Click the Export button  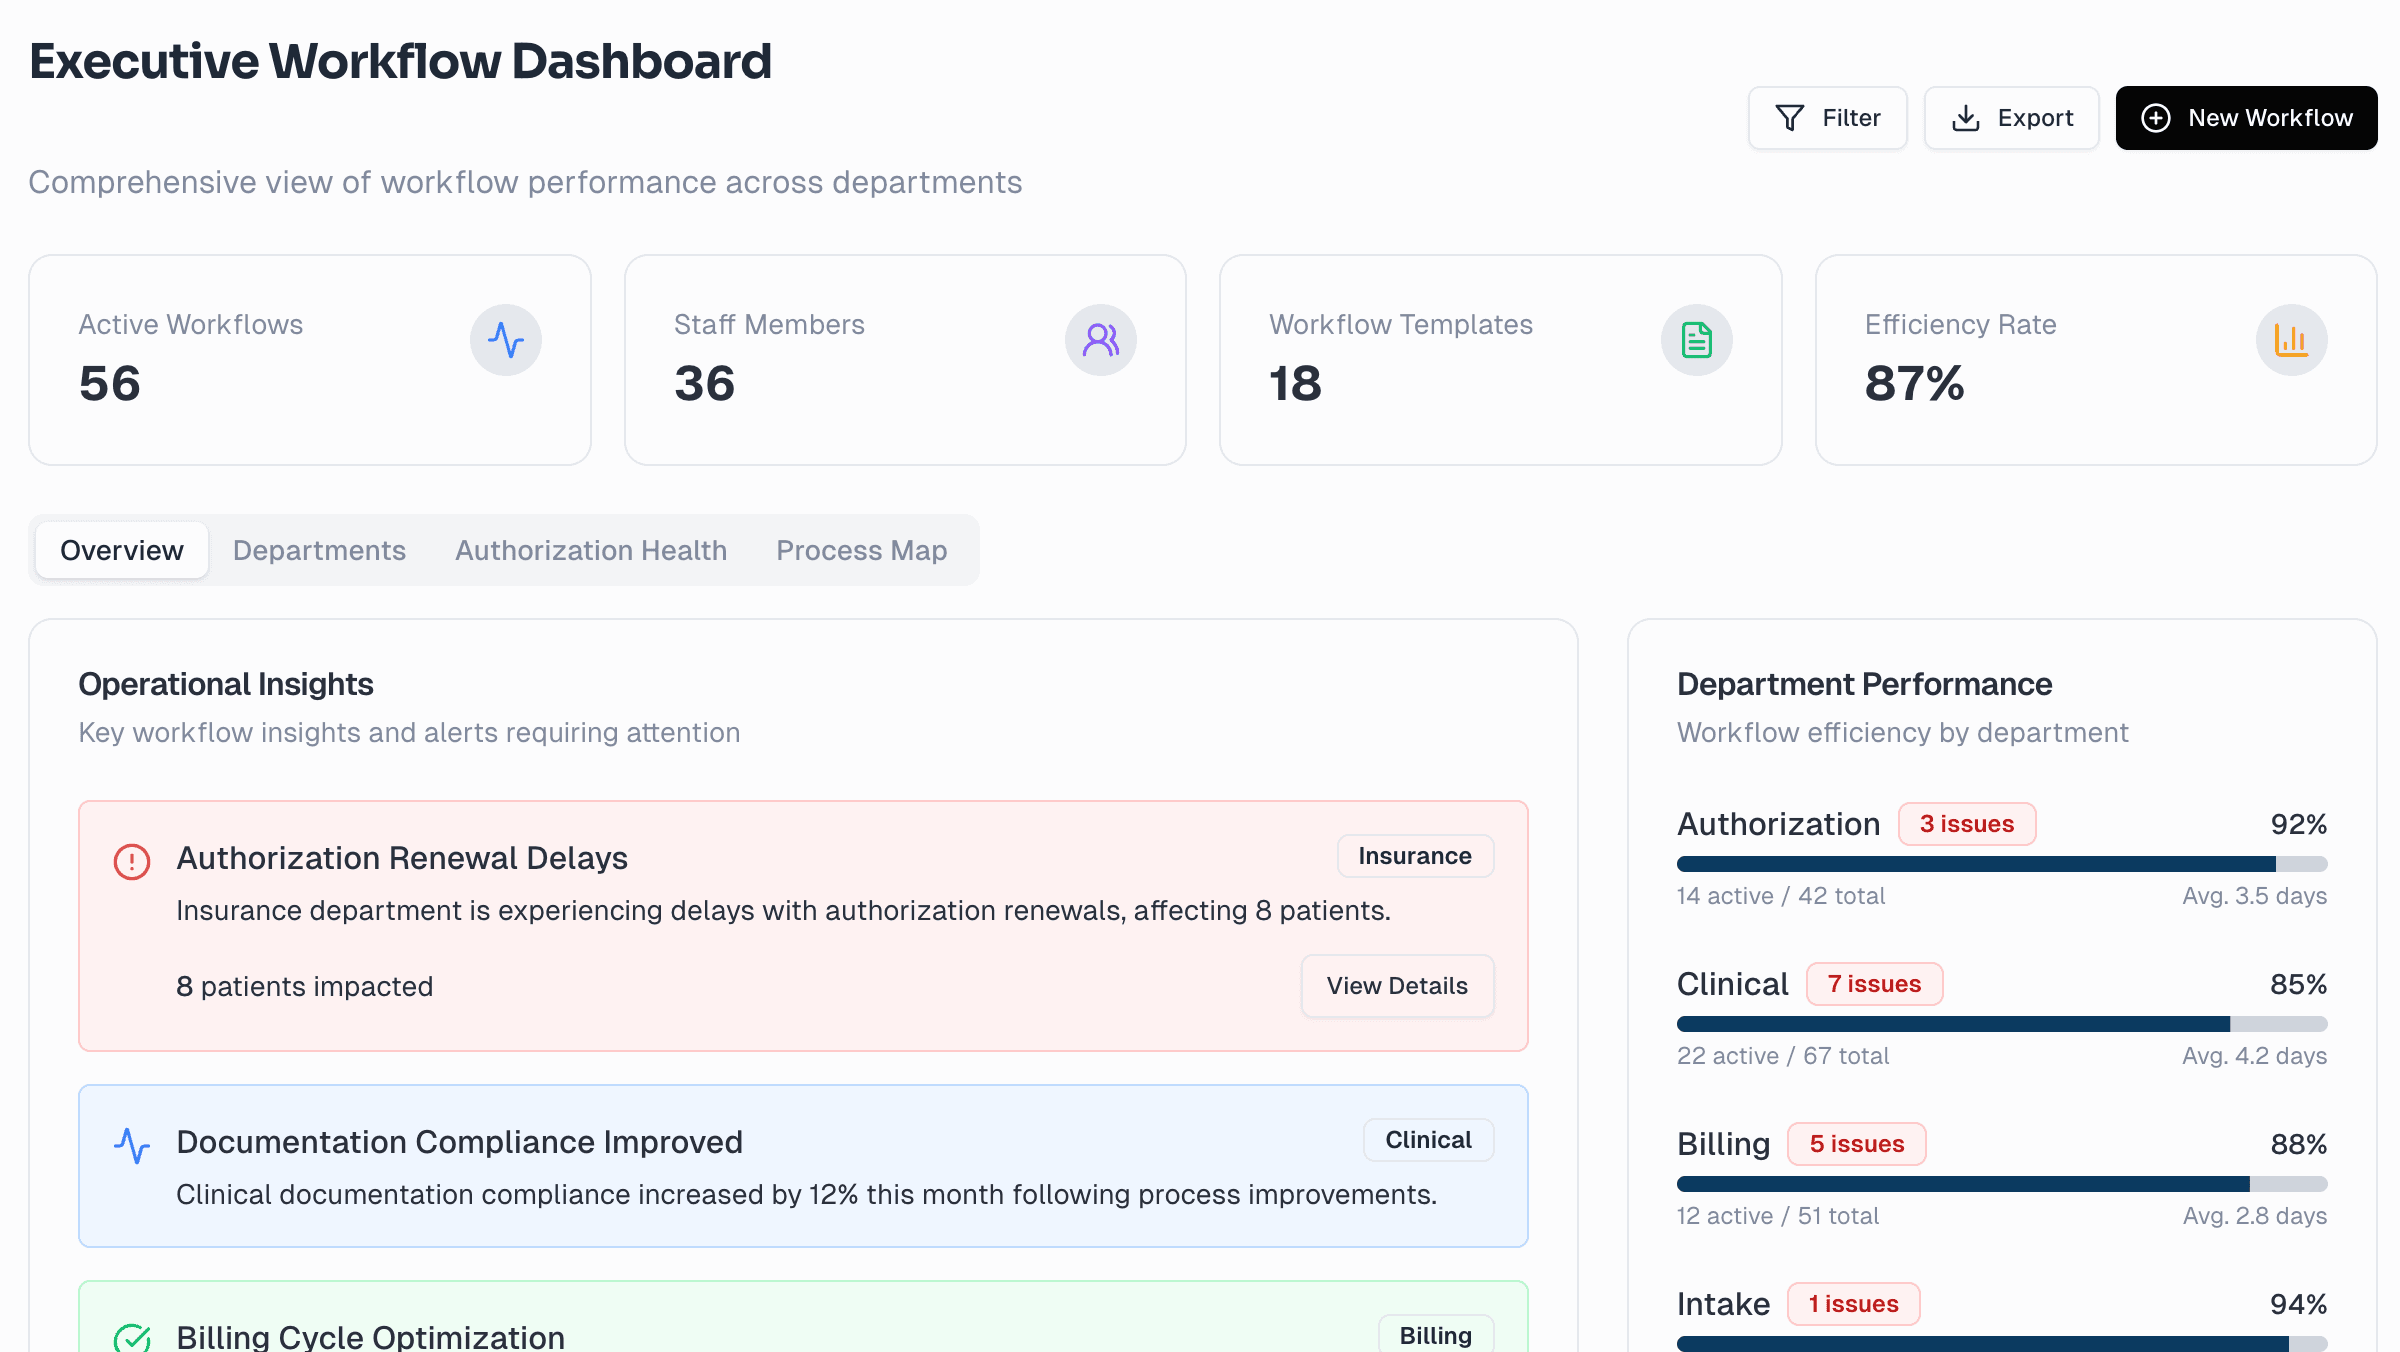tap(2011, 117)
